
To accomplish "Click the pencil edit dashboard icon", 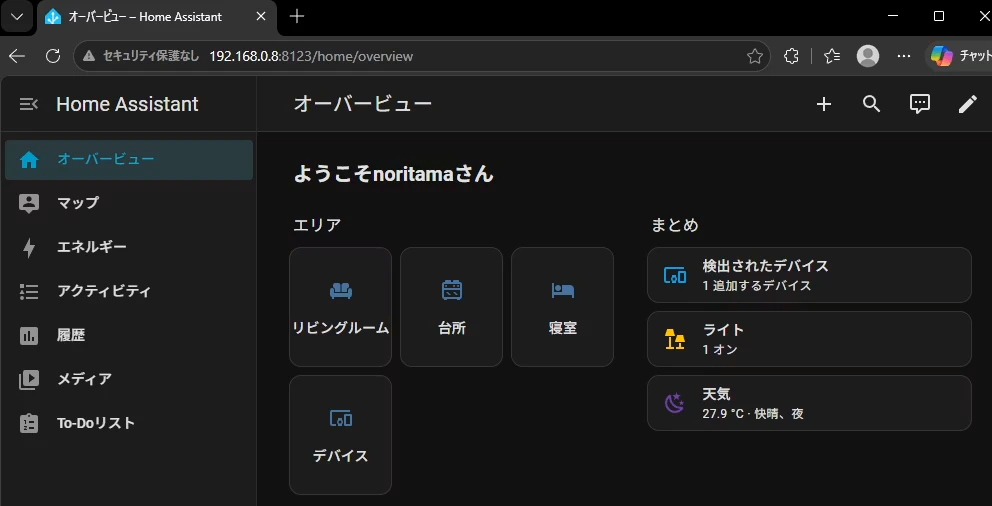I will [x=967, y=104].
